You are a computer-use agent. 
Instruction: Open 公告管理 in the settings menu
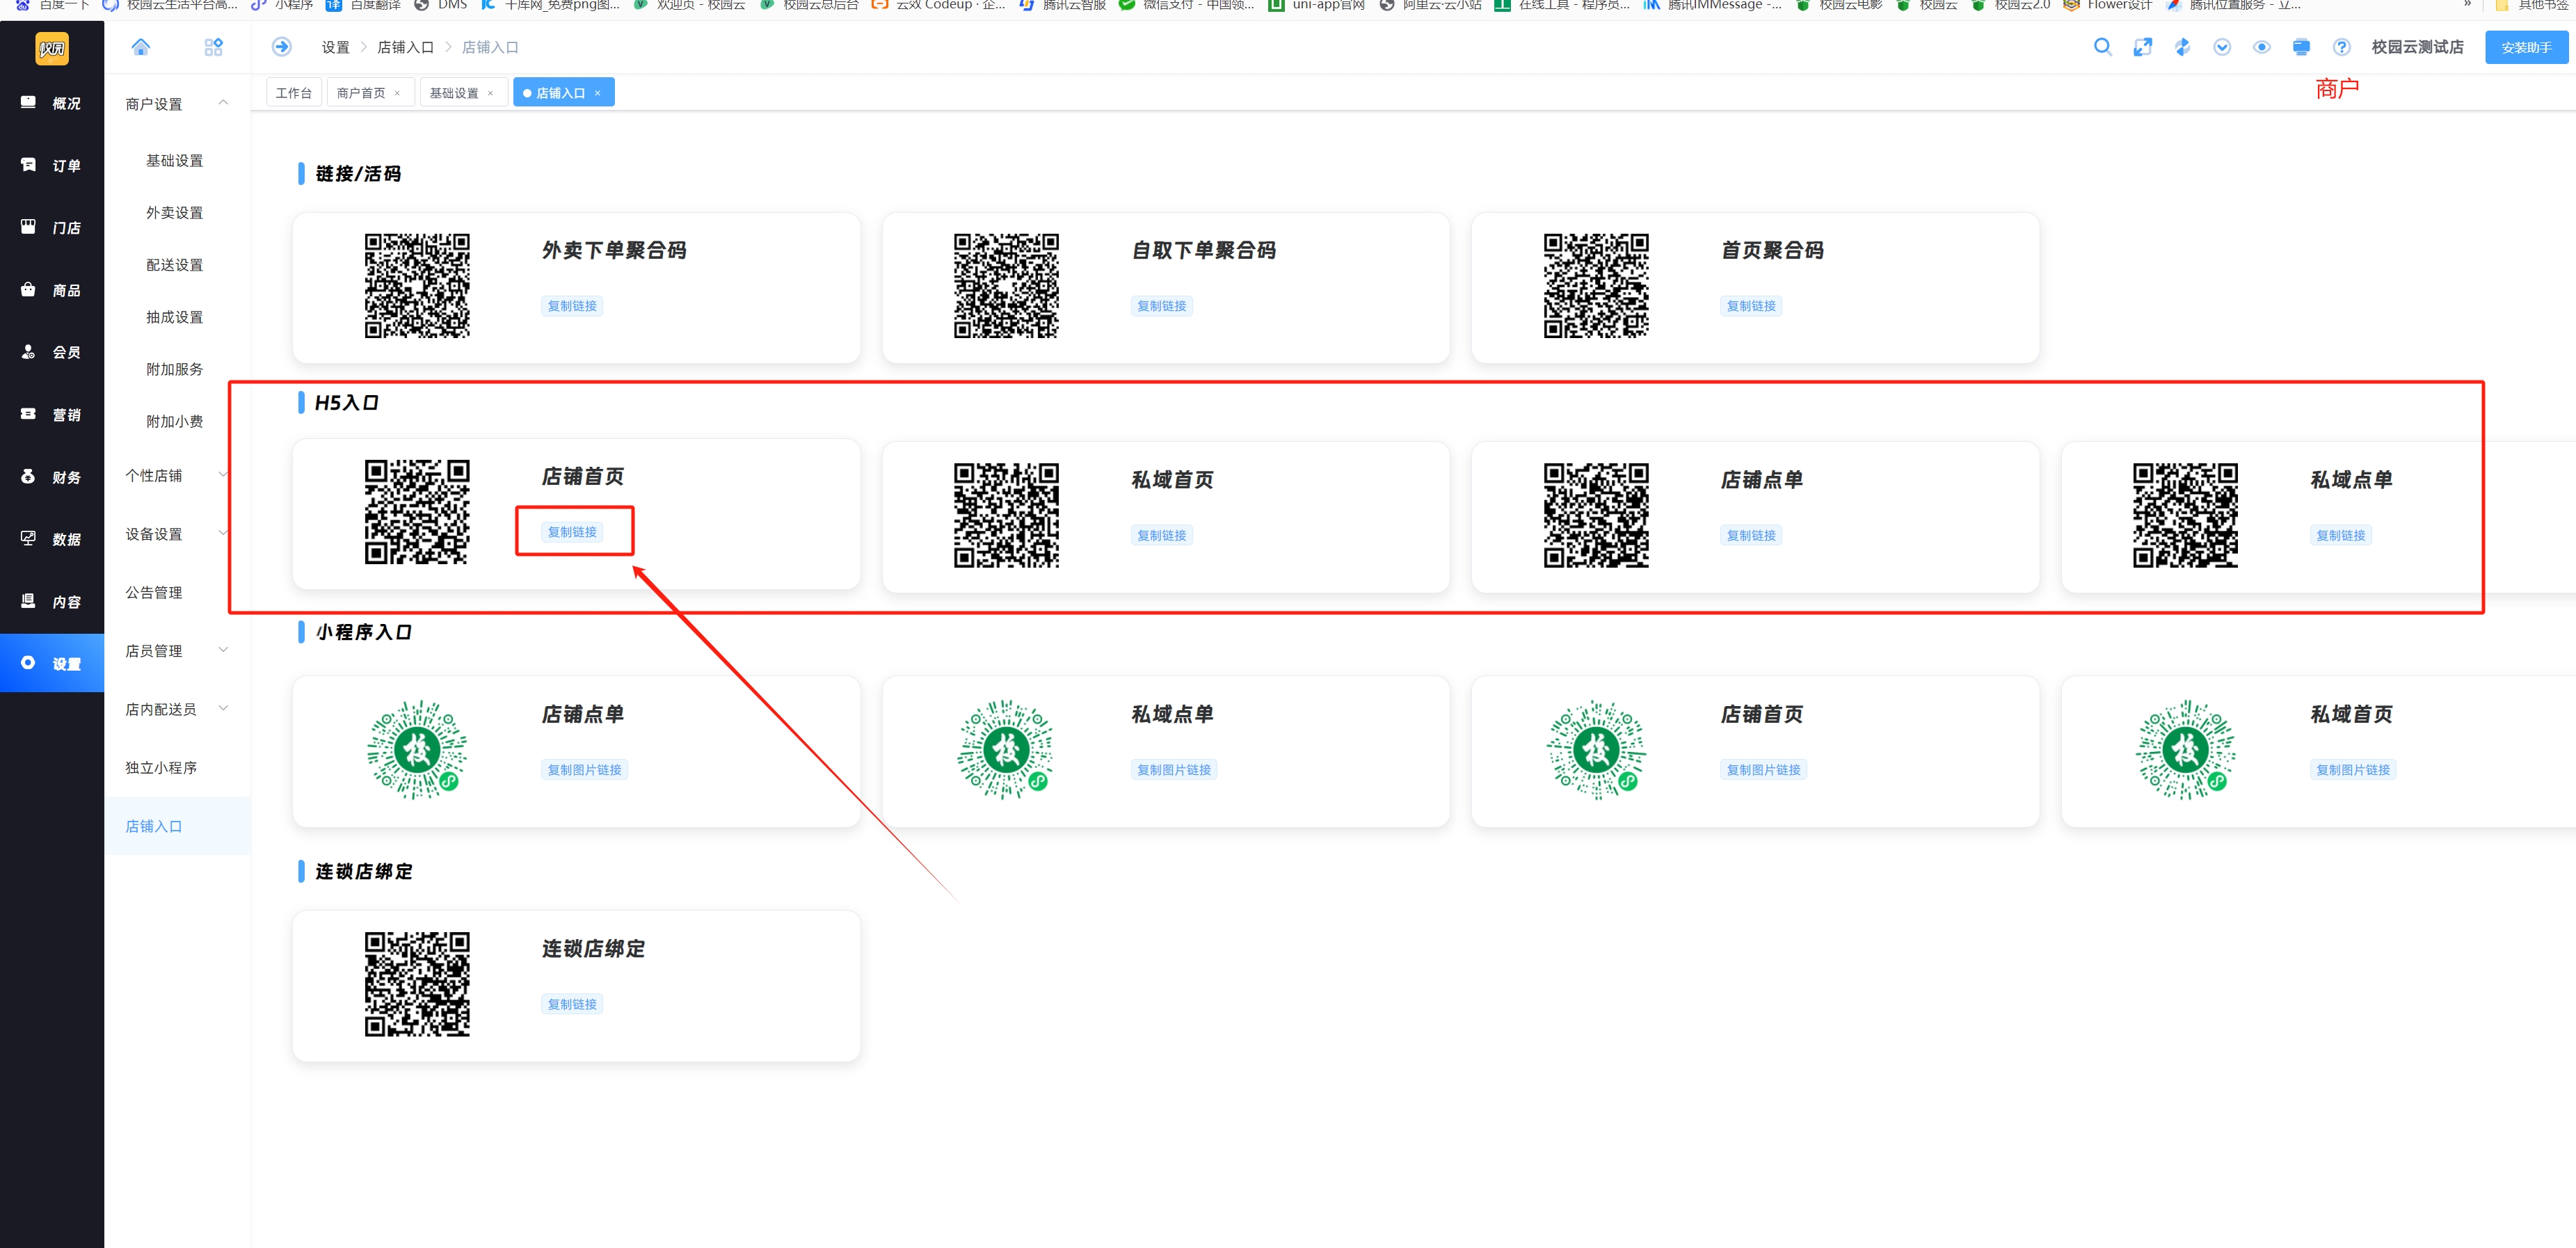(154, 593)
